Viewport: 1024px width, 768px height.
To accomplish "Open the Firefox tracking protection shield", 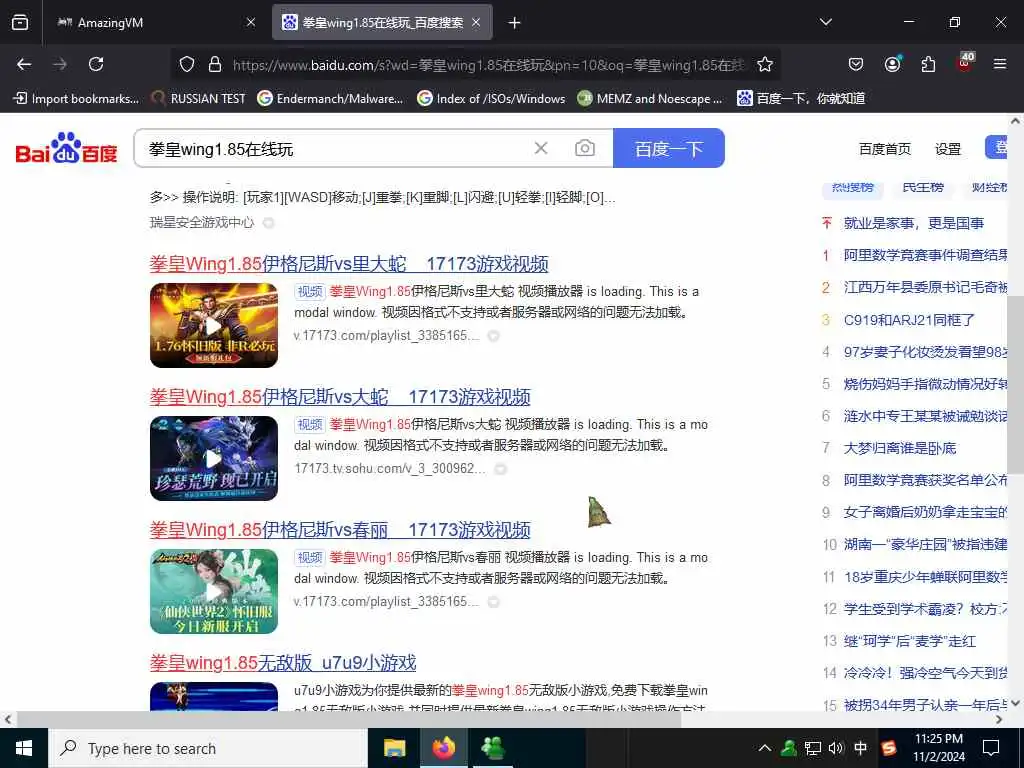I will 187,64.
